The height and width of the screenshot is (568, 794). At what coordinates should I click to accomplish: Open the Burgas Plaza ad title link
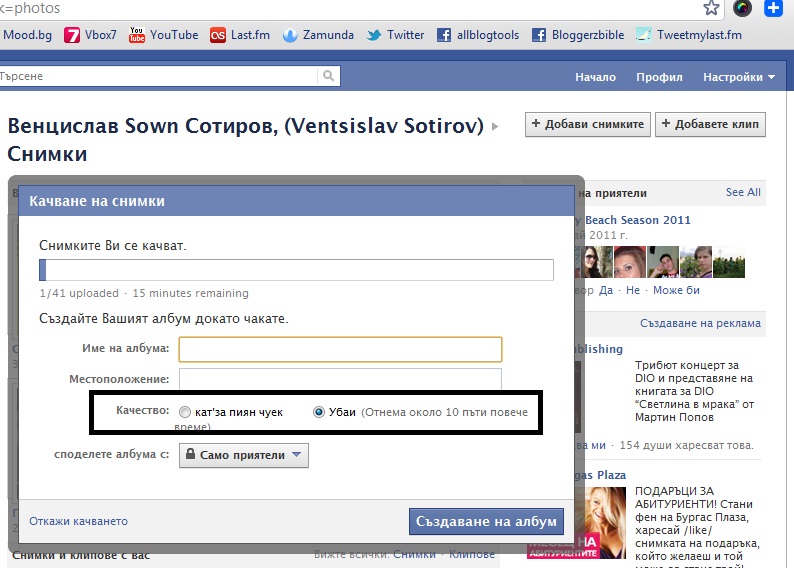[601, 475]
